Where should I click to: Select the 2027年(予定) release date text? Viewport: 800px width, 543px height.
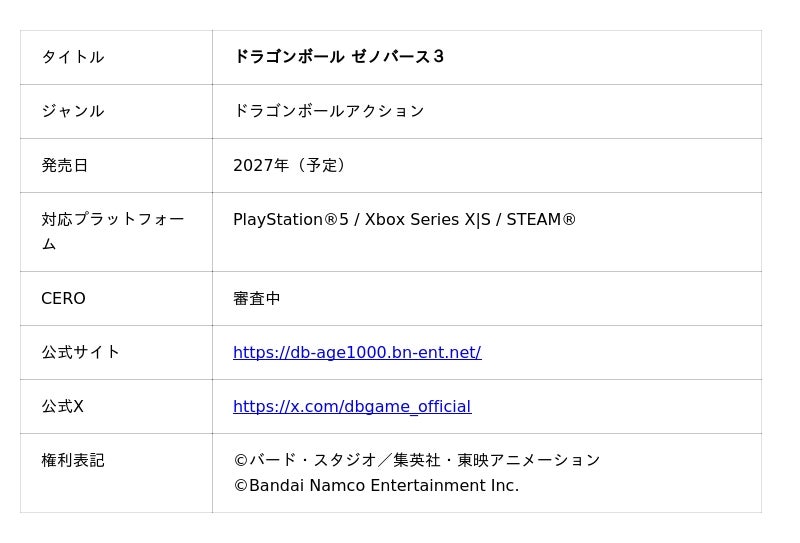(x=291, y=165)
